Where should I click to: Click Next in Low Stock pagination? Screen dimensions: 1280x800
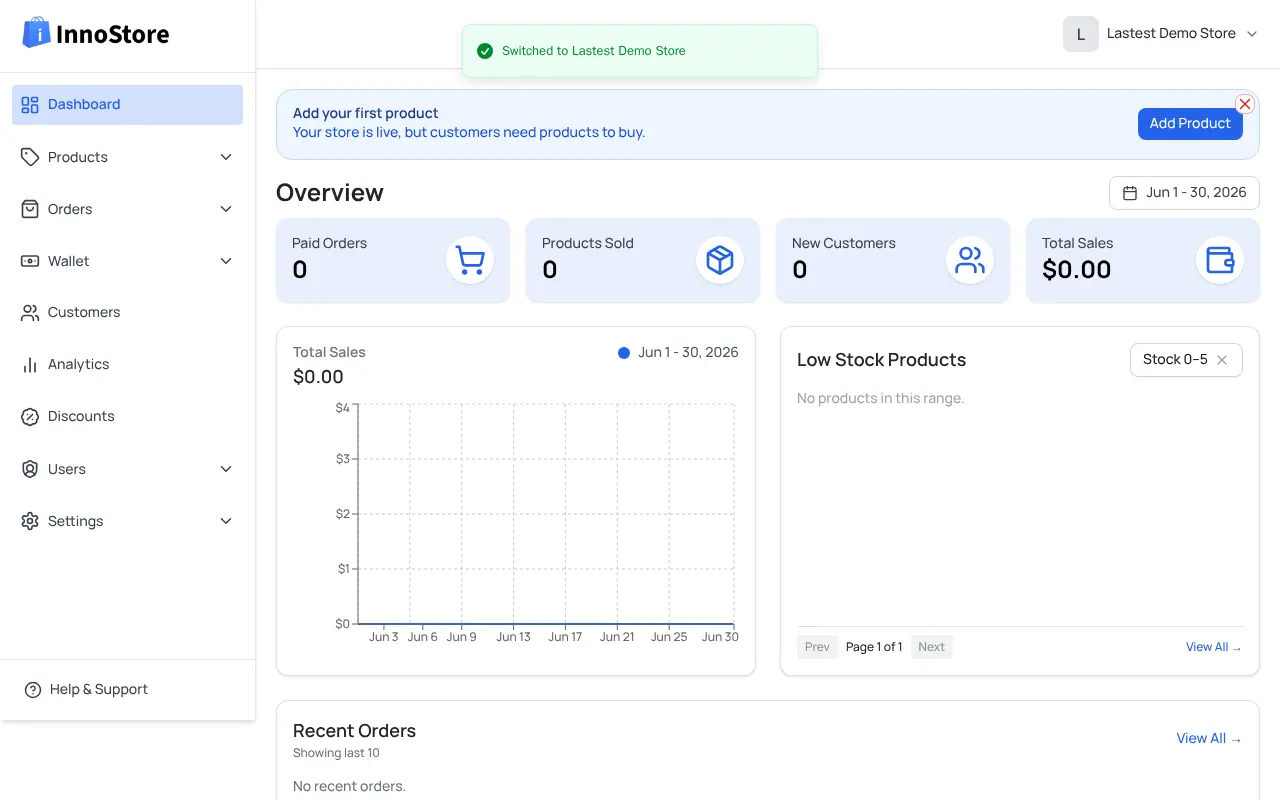click(x=931, y=647)
